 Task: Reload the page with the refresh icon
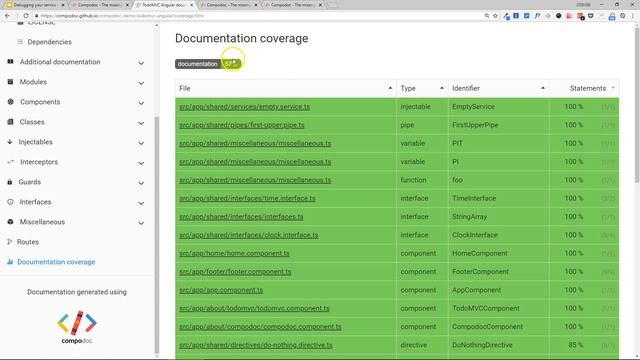pos(26,16)
